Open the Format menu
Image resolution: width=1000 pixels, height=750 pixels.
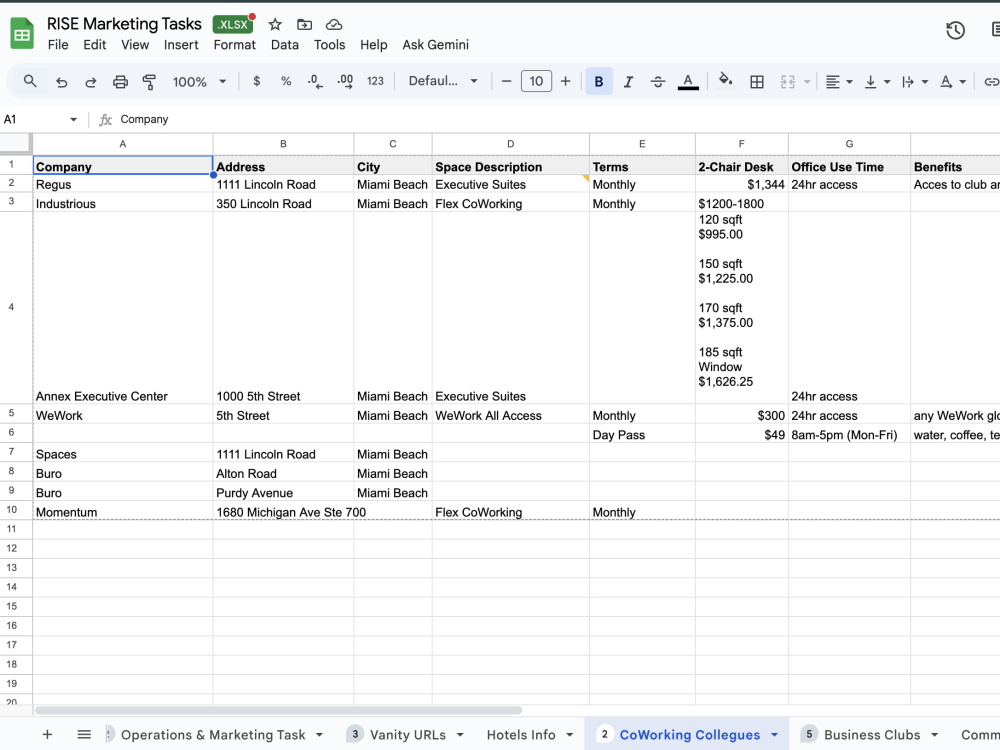point(234,45)
